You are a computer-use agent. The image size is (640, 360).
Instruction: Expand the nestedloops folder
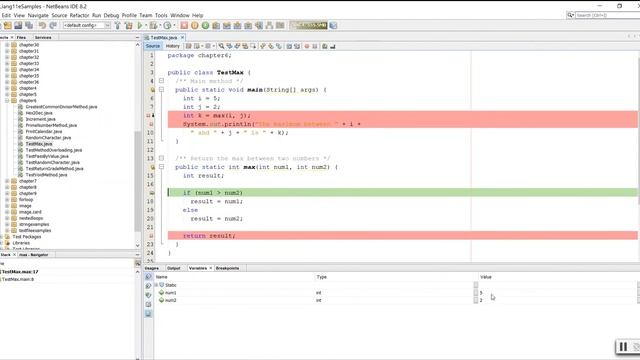point(7,218)
